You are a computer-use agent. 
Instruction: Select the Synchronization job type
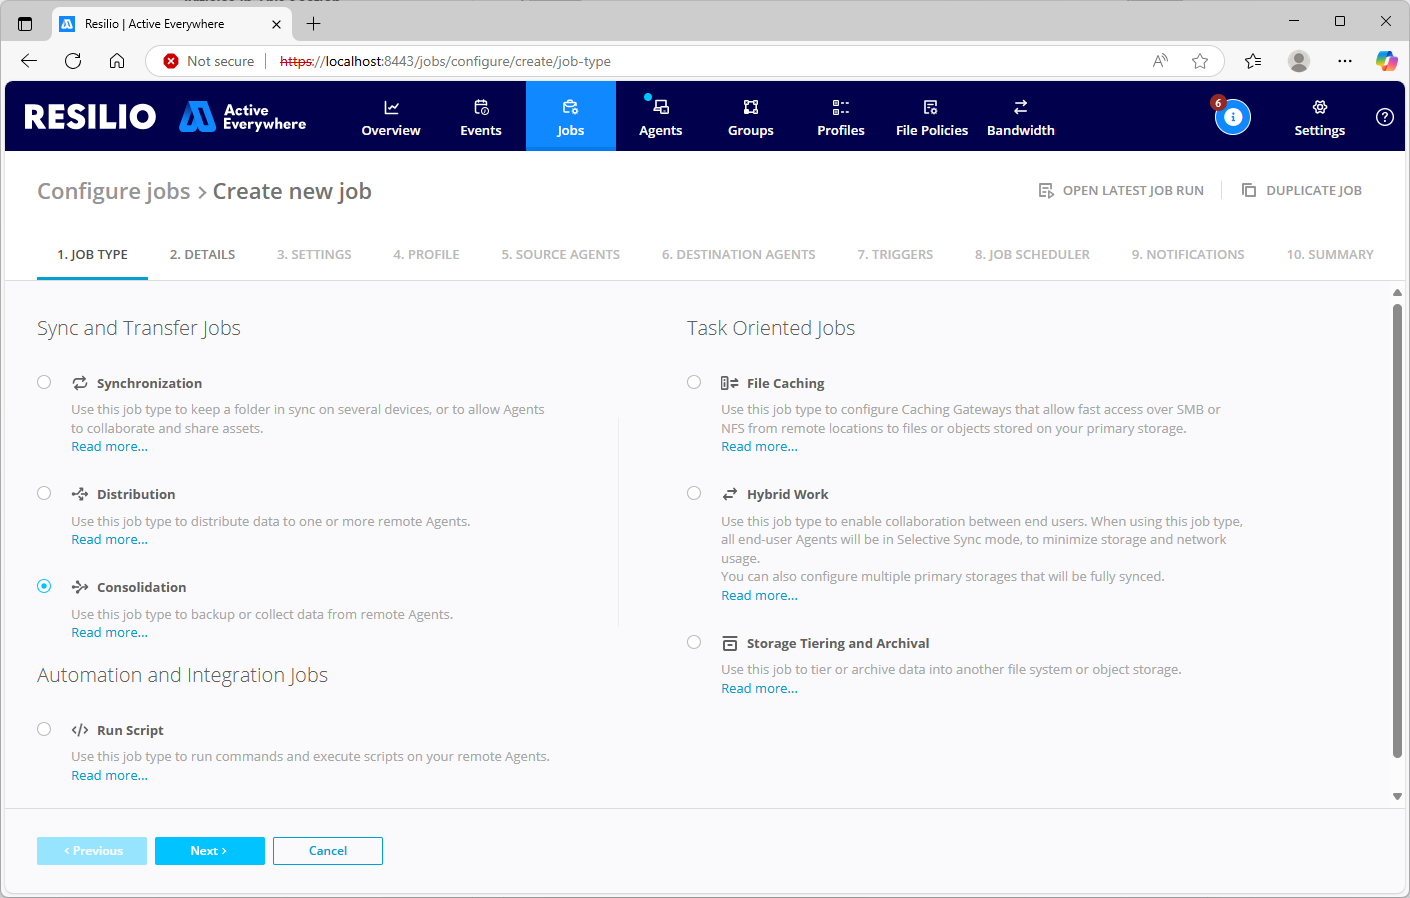click(44, 382)
